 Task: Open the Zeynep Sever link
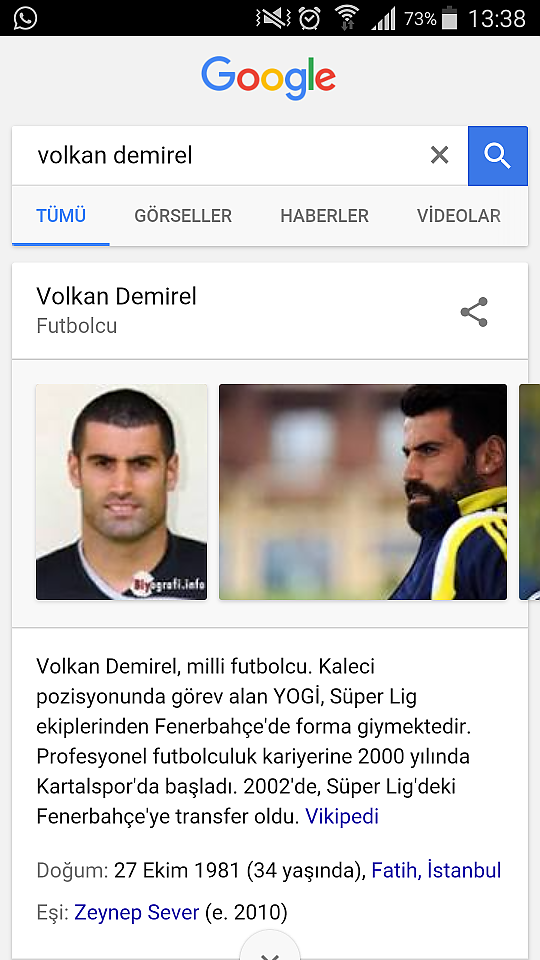tap(137, 913)
